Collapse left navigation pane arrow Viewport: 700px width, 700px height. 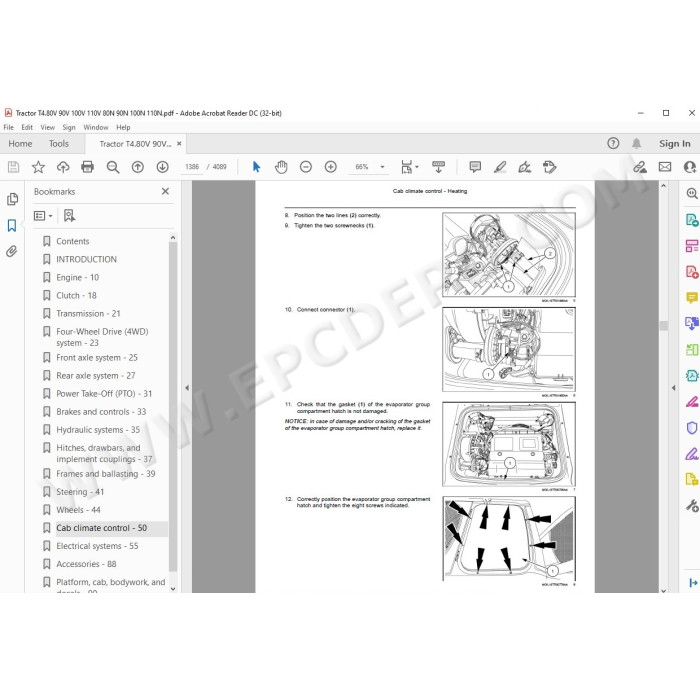click(187, 388)
